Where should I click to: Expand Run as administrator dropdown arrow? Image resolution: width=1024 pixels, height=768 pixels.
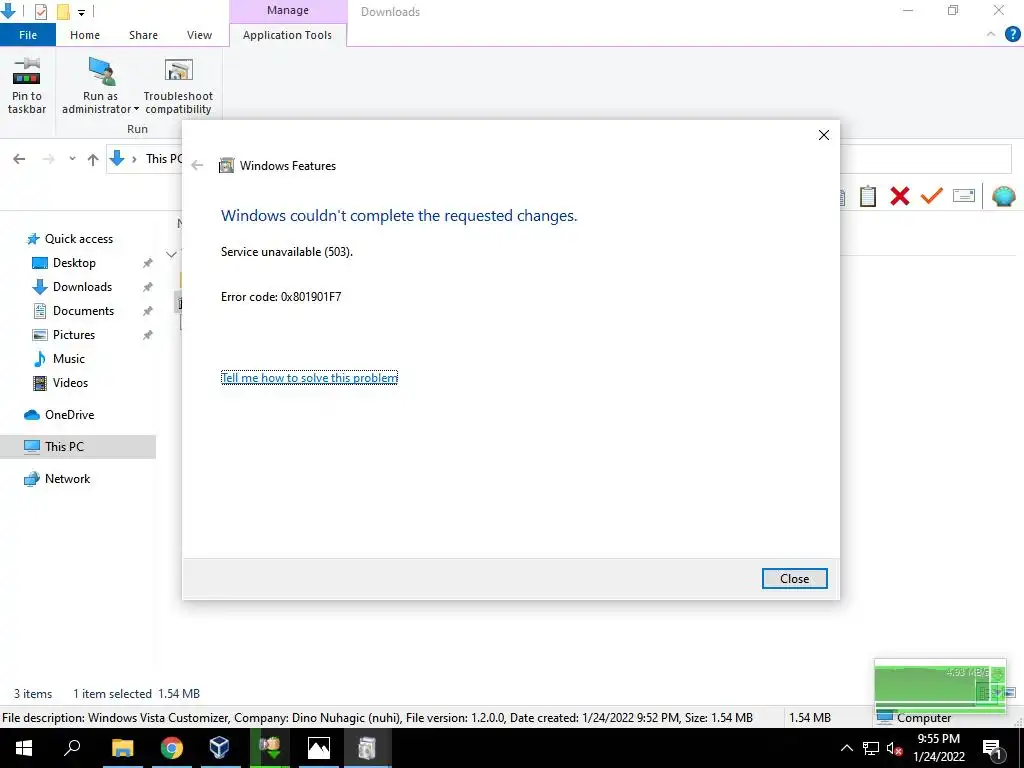tap(136, 110)
